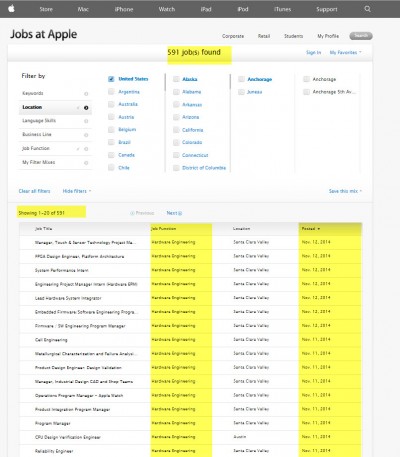Open the search magnifier in navigation bar
Screen dimensions: 400x457
pyautogui.click(x=367, y=9)
